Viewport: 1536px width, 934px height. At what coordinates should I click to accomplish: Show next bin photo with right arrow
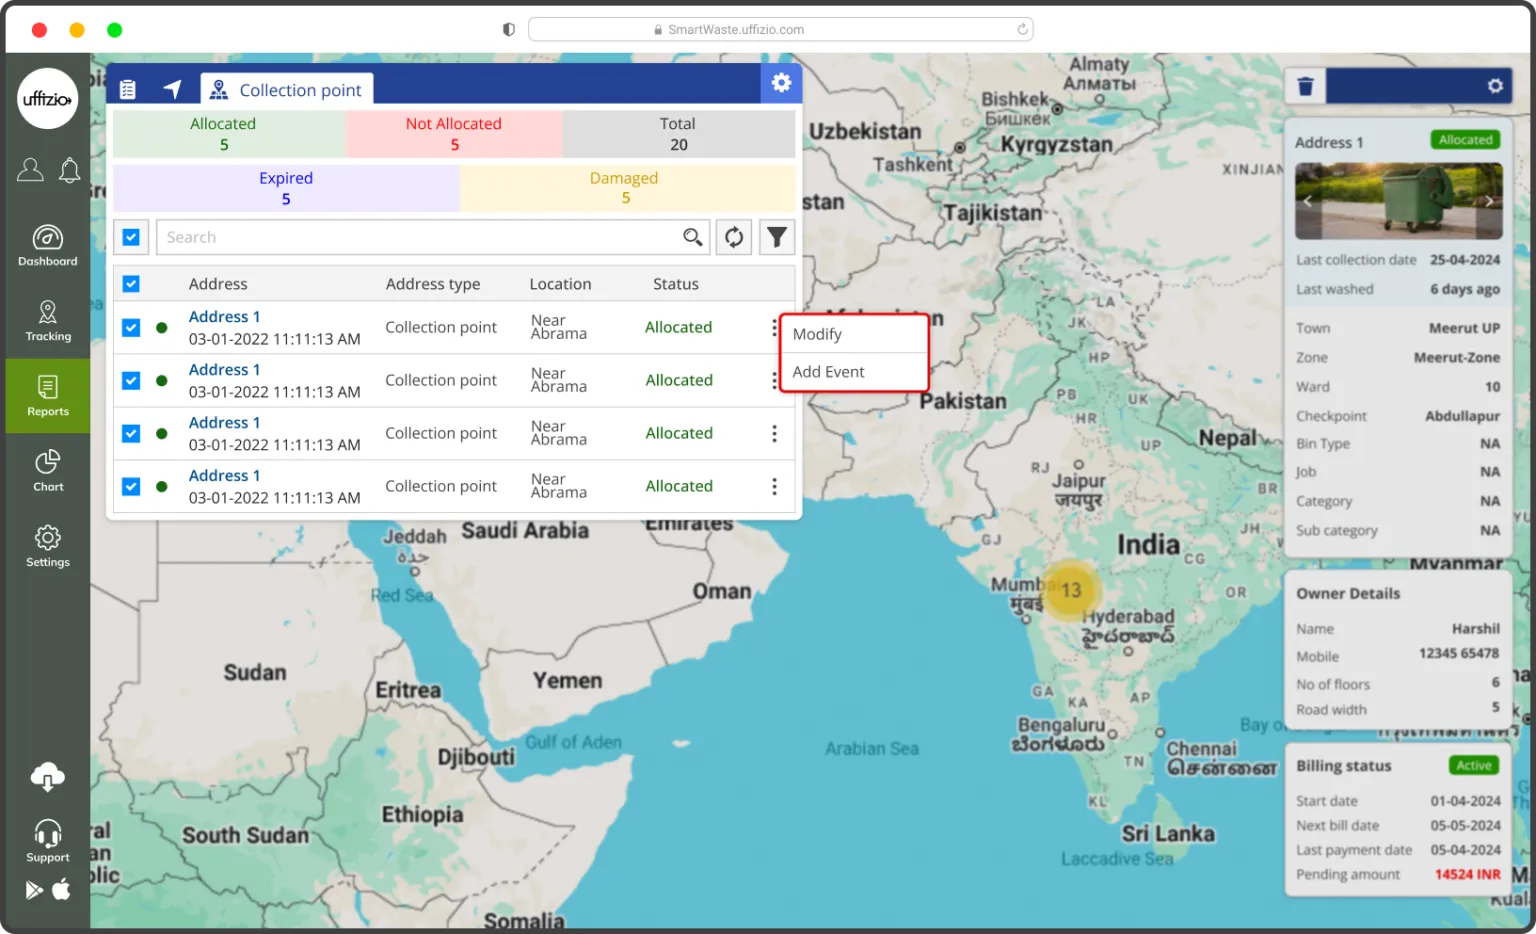pyautogui.click(x=1488, y=201)
